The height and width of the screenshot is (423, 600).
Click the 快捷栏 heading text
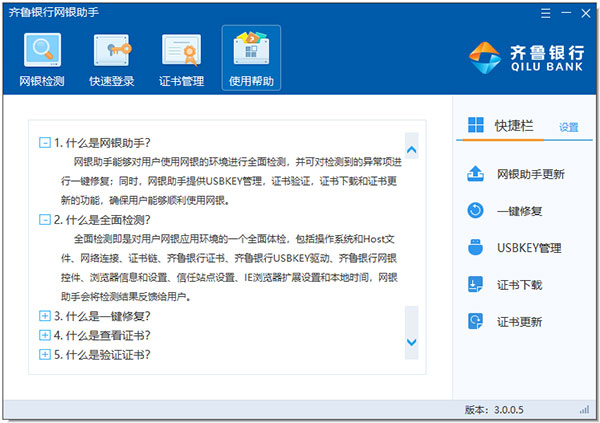click(x=514, y=126)
